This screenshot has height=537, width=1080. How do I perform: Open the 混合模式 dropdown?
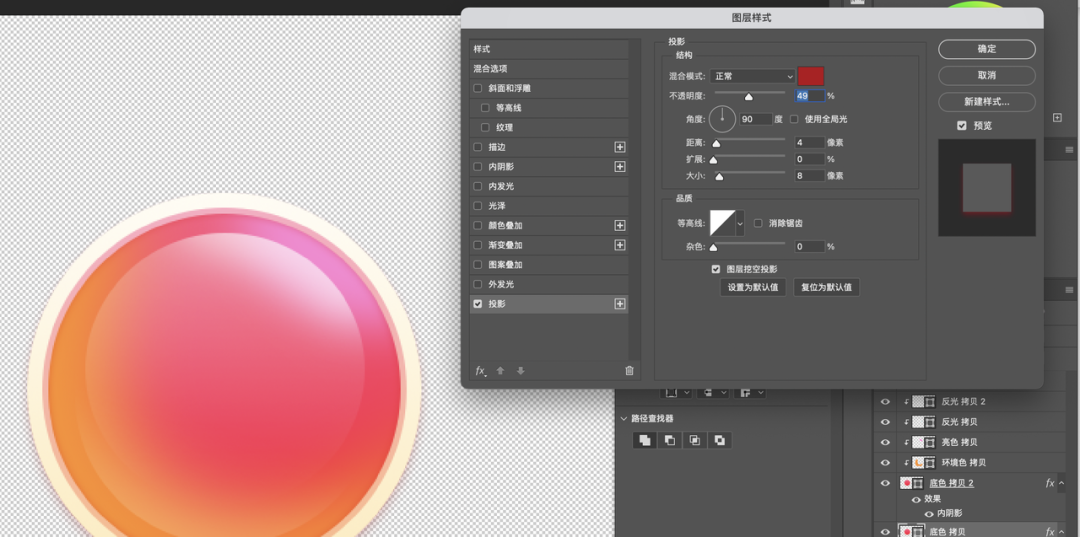(x=752, y=76)
